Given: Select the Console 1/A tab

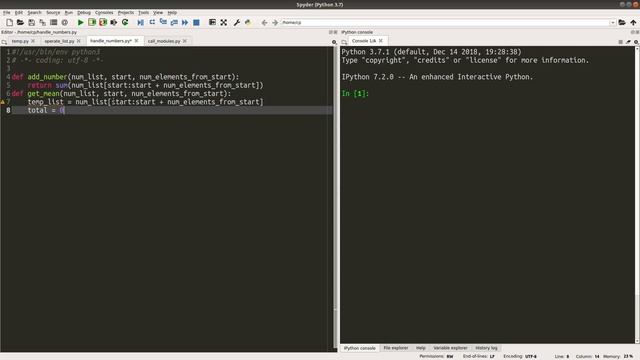Looking at the screenshot, I should pyautogui.click(x=364, y=41).
